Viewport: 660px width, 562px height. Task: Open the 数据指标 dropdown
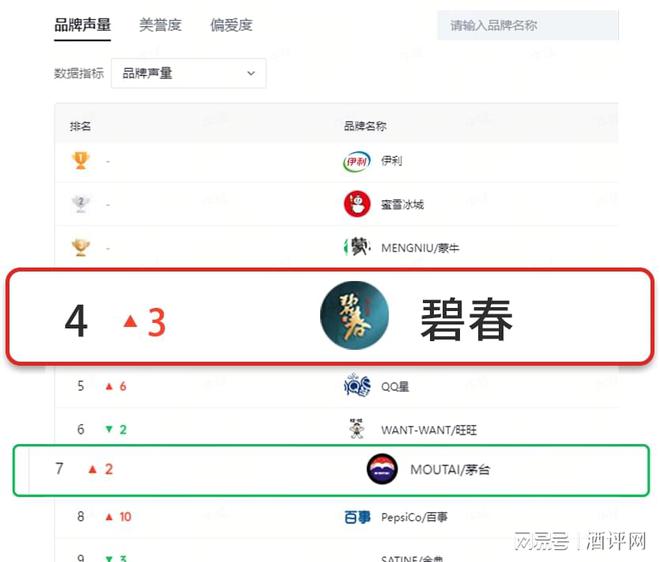tap(189, 73)
